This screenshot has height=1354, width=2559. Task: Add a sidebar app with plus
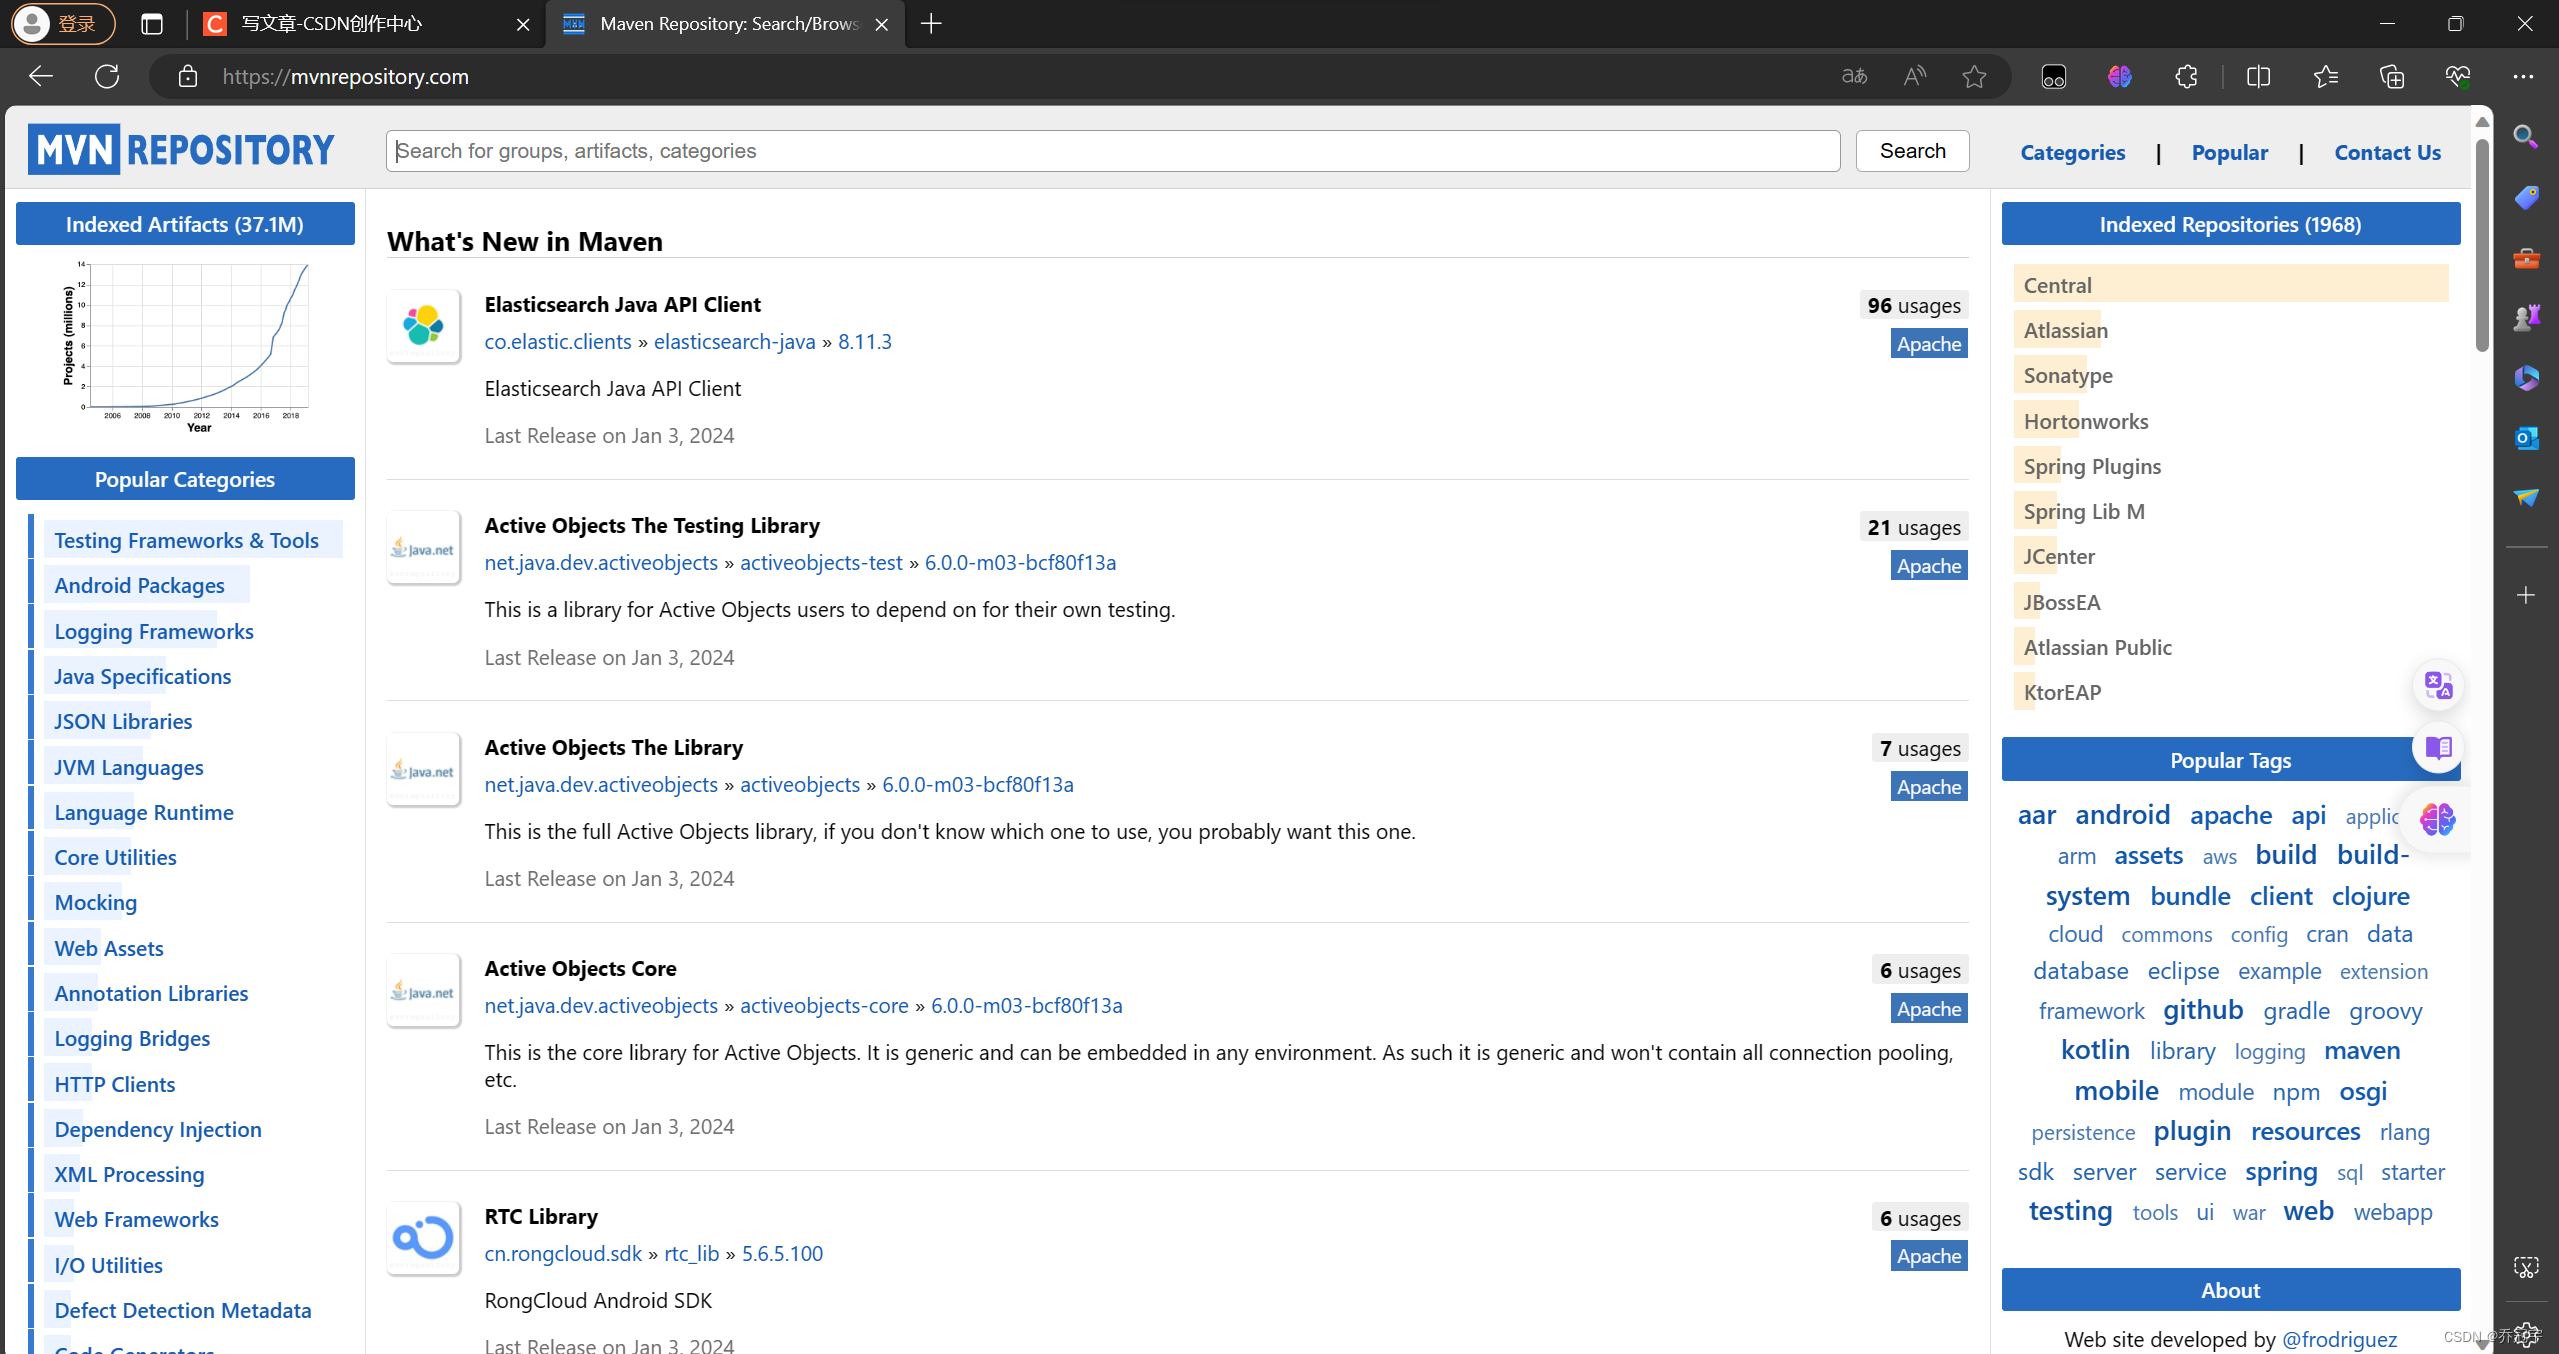2526,595
